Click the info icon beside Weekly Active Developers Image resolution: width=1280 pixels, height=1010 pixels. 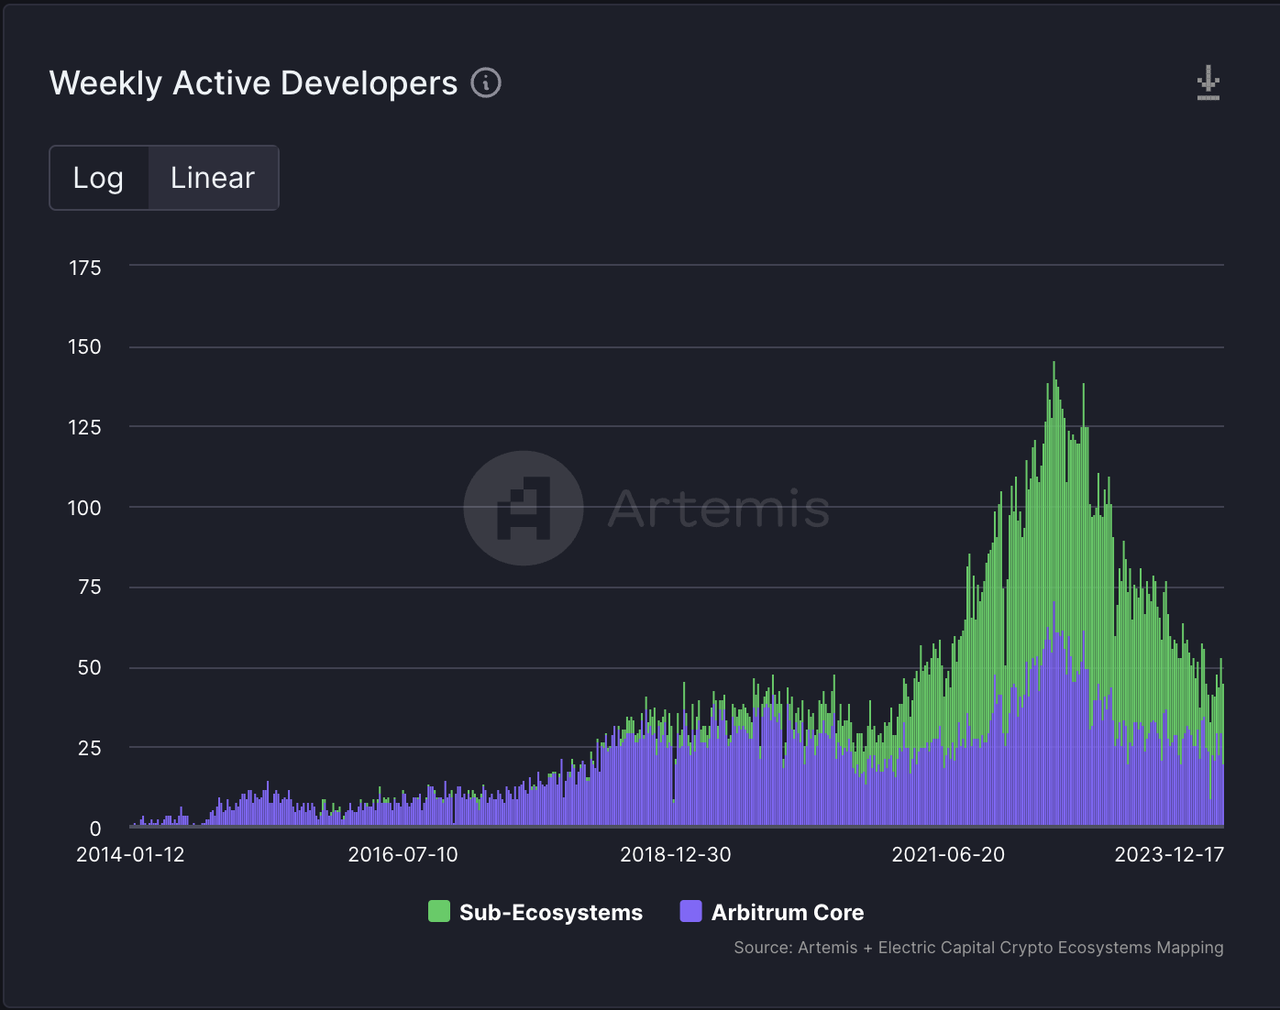click(x=486, y=83)
